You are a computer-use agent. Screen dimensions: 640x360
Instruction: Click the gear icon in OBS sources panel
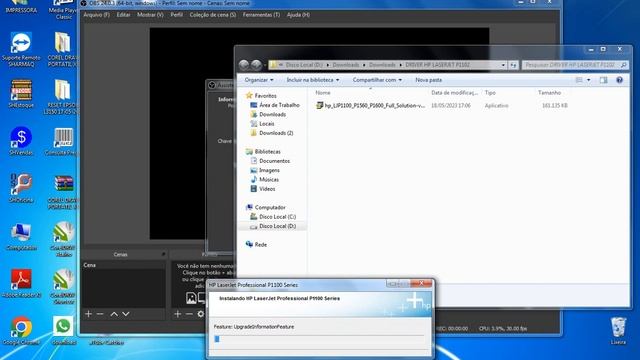pyautogui.click(x=200, y=314)
